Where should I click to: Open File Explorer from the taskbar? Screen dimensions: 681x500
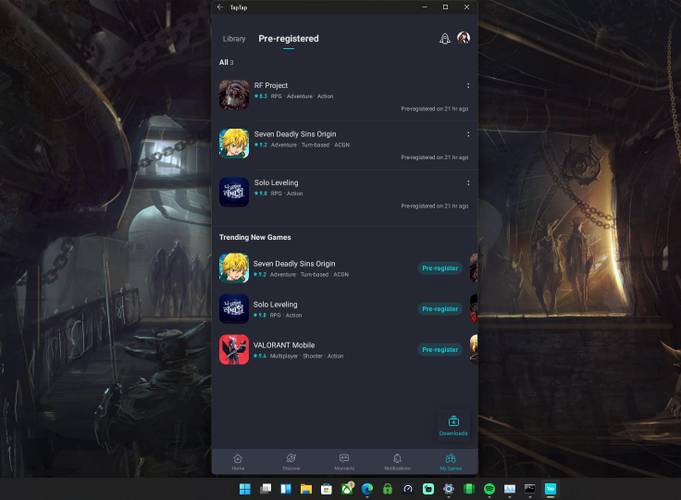tap(306, 489)
